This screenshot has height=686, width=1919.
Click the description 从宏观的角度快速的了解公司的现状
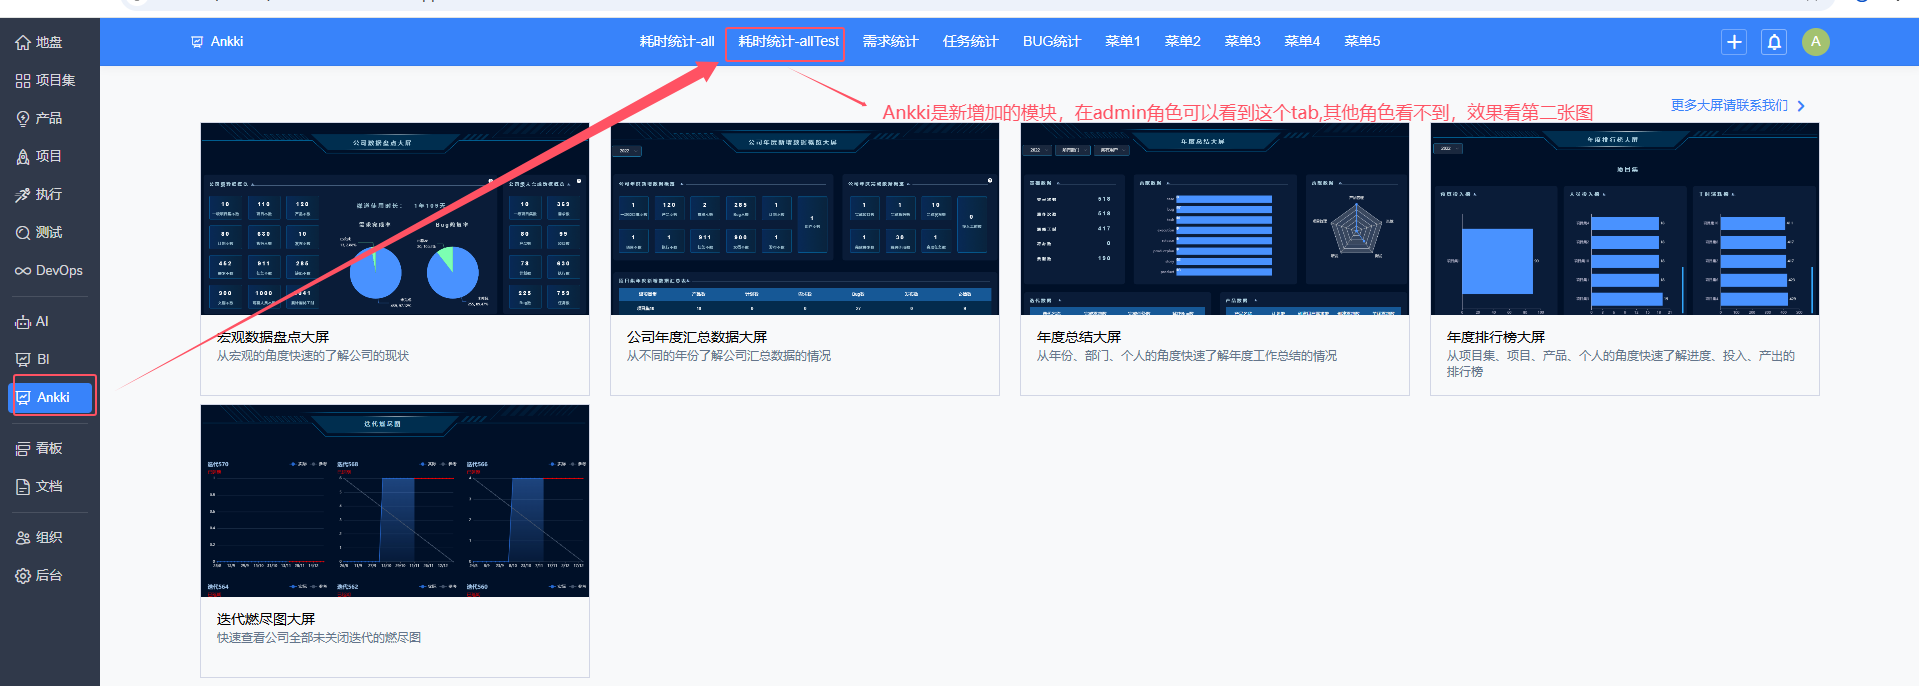[x=313, y=356]
